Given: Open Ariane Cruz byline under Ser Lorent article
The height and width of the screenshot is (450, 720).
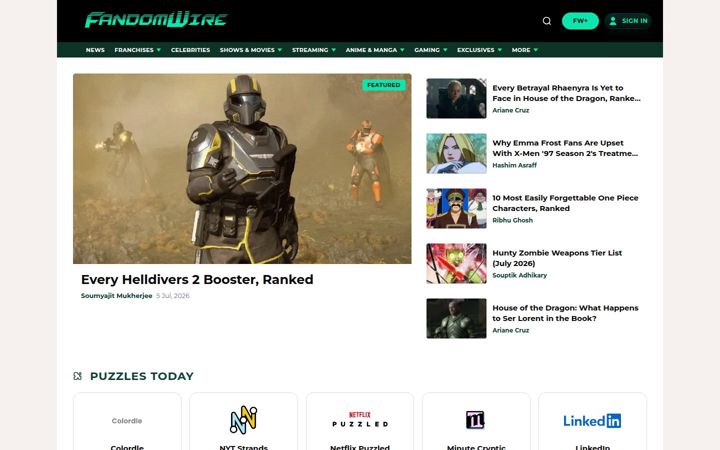Looking at the screenshot, I should click(x=511, y=331).
